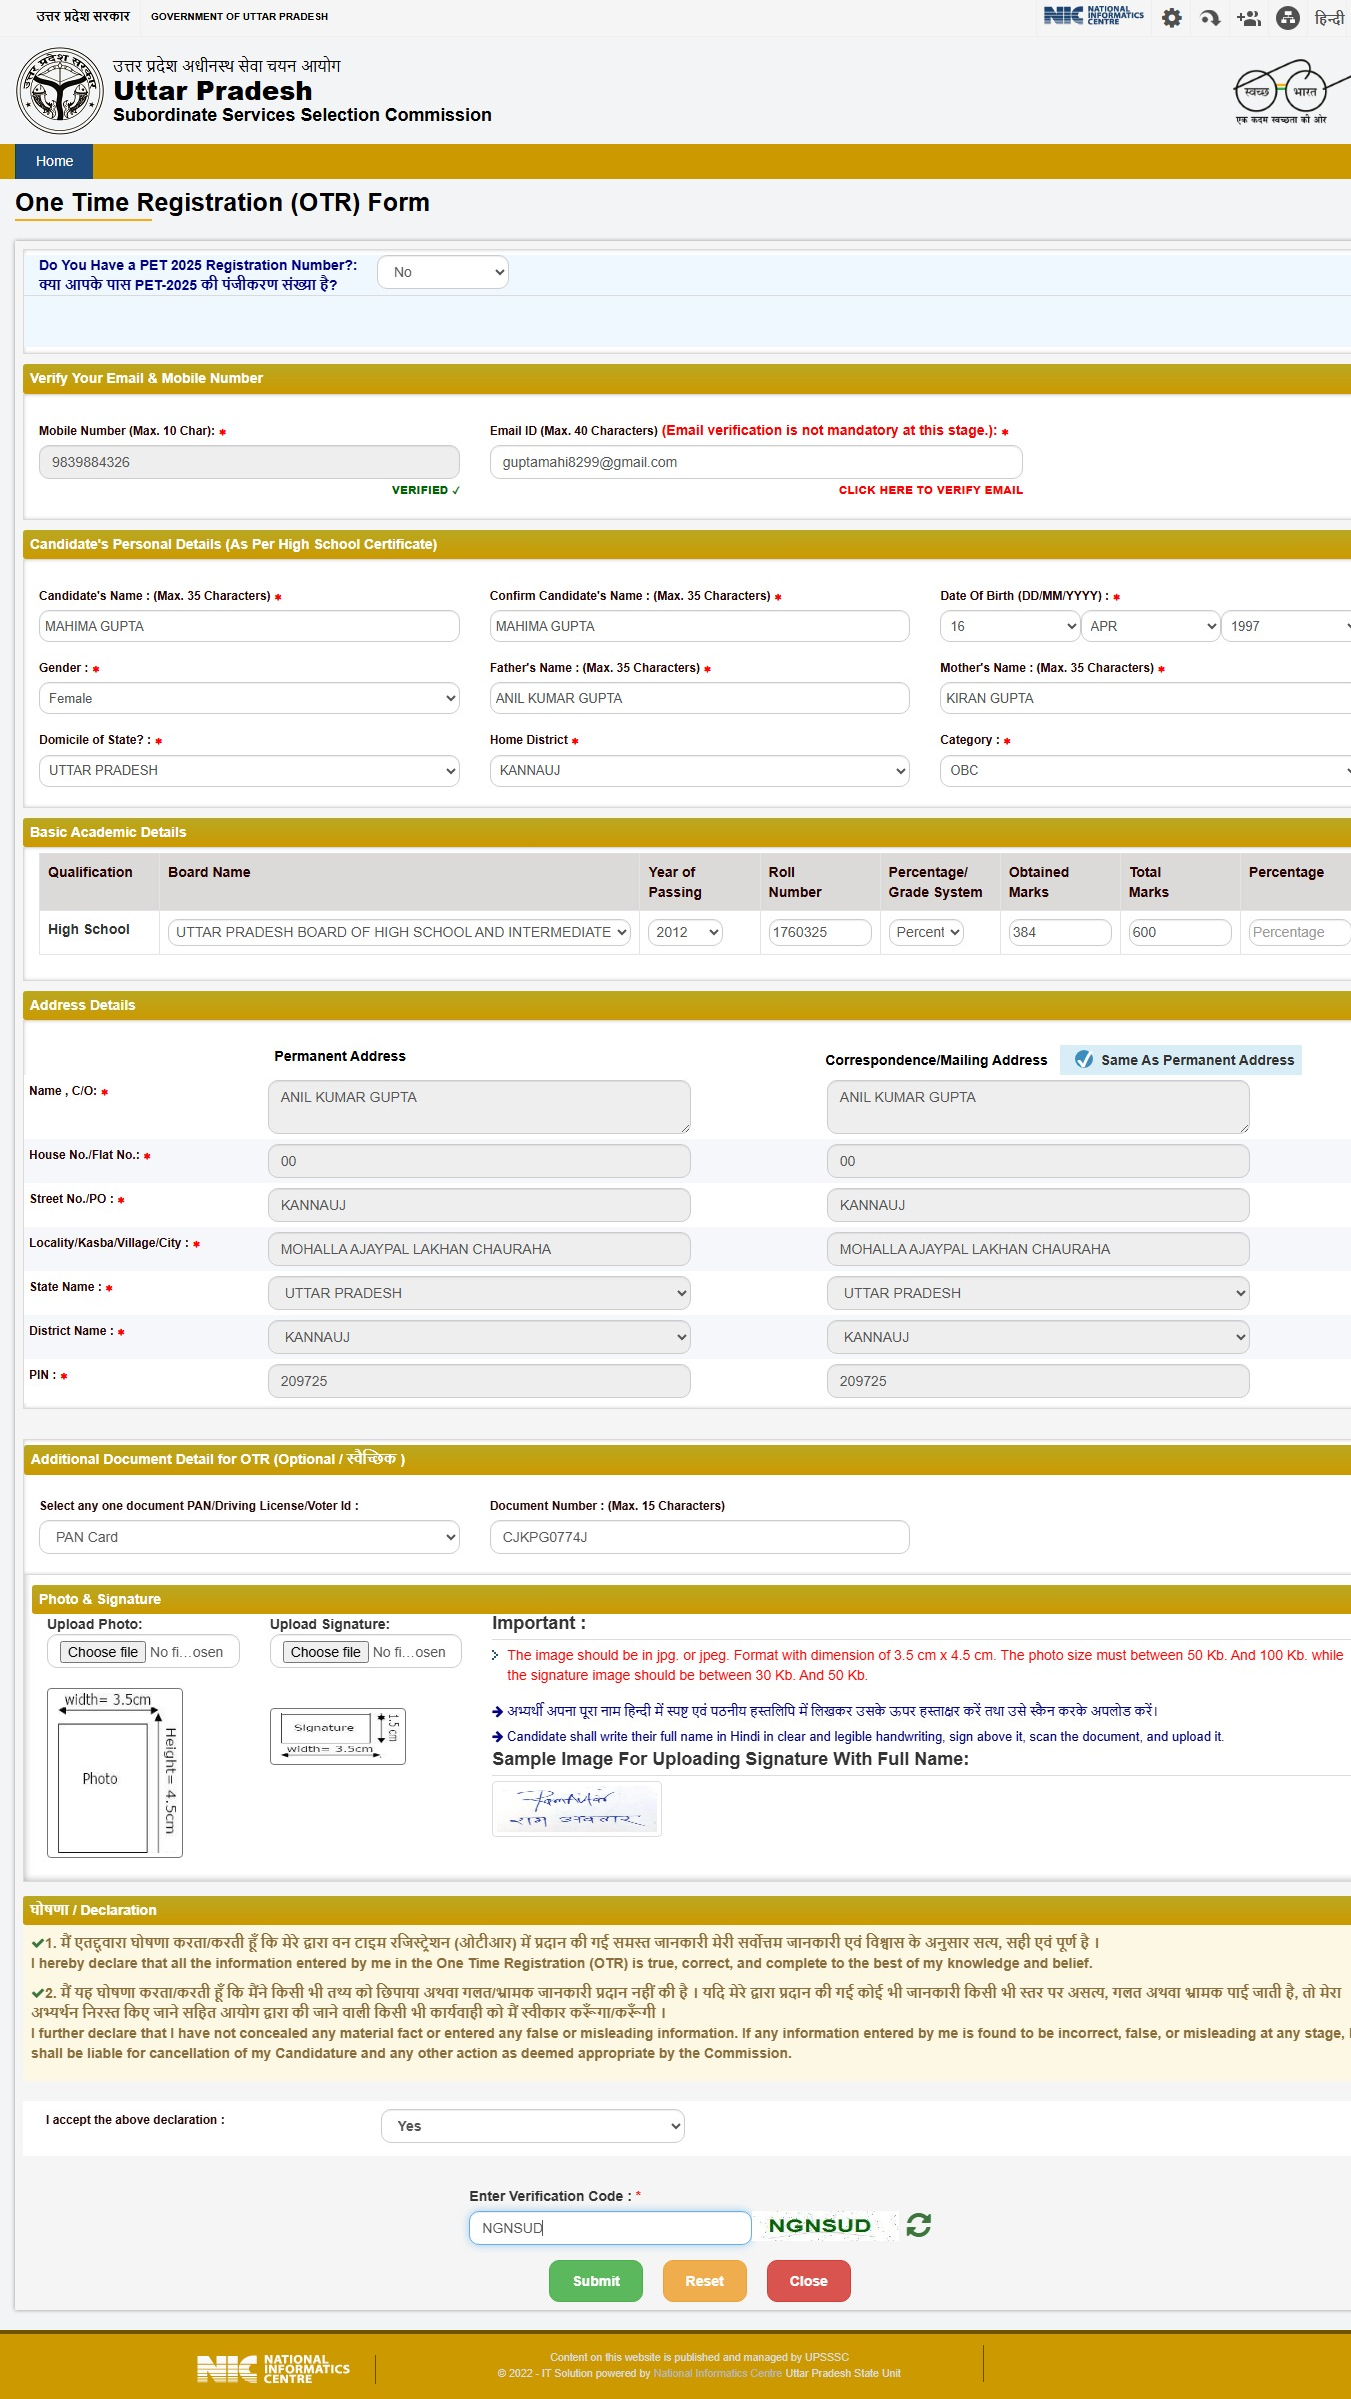
Task: Open the sitemap icon in top bar
Action: tap(1288, 18)
